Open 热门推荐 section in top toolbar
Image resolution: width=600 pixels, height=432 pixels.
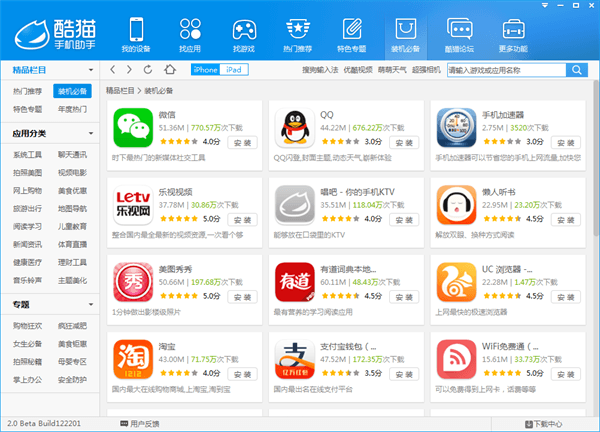point(297,33)
